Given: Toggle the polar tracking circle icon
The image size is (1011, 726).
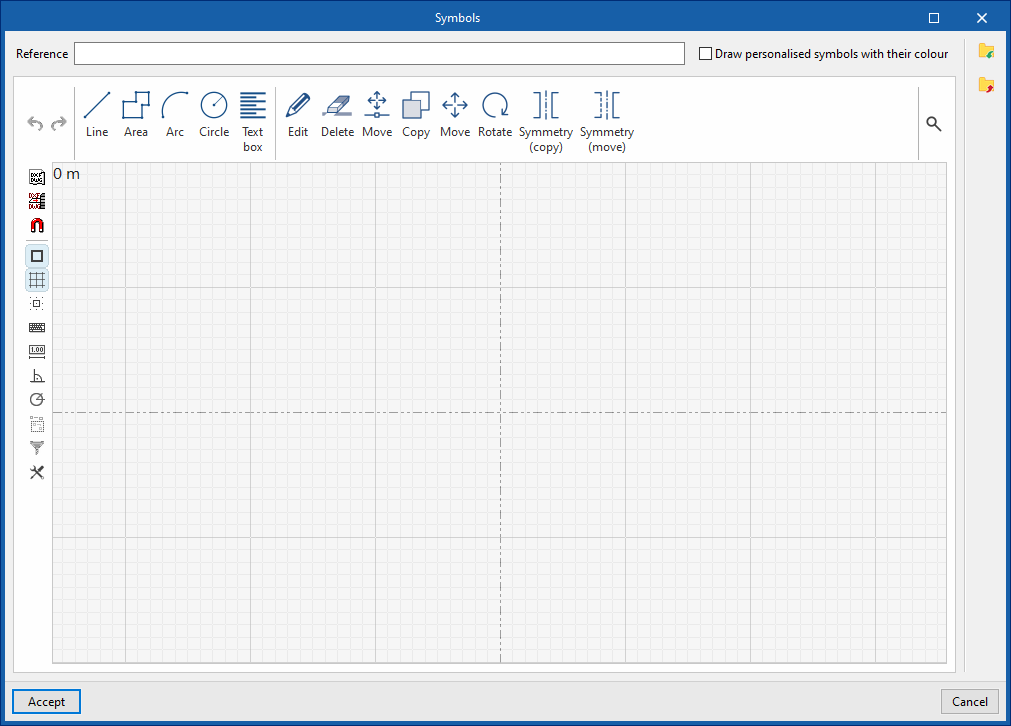Looking at the screenshot, I should click(37, 400).
